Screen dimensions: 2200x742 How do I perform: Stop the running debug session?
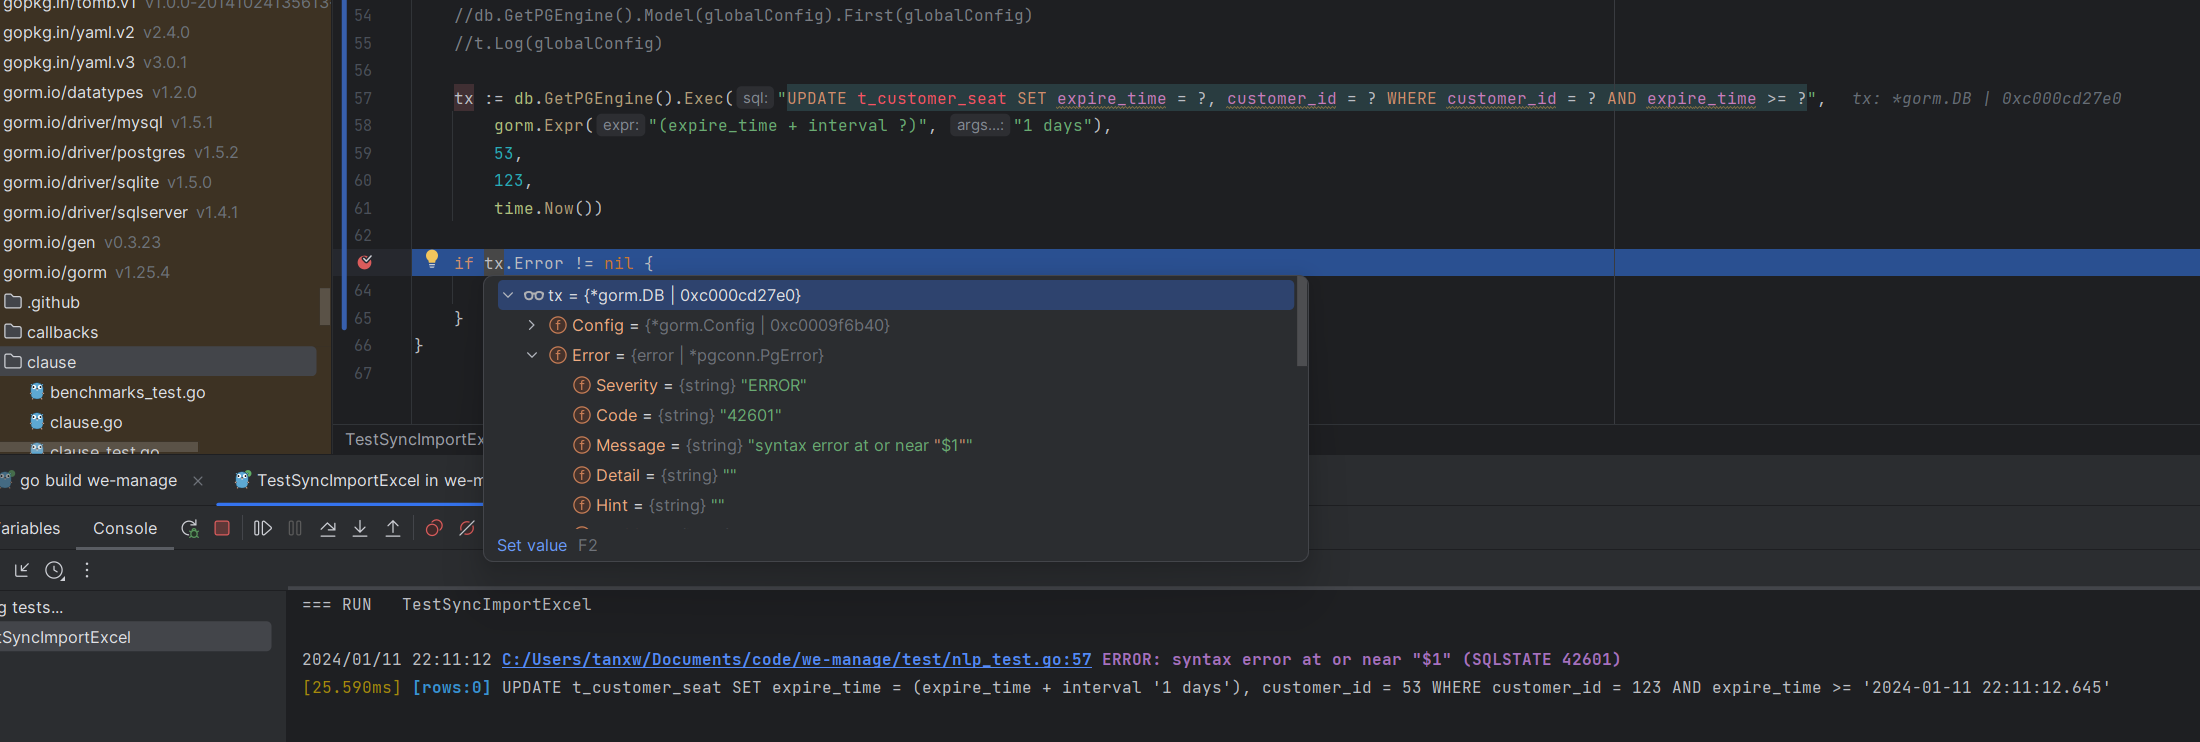point(222,529)
